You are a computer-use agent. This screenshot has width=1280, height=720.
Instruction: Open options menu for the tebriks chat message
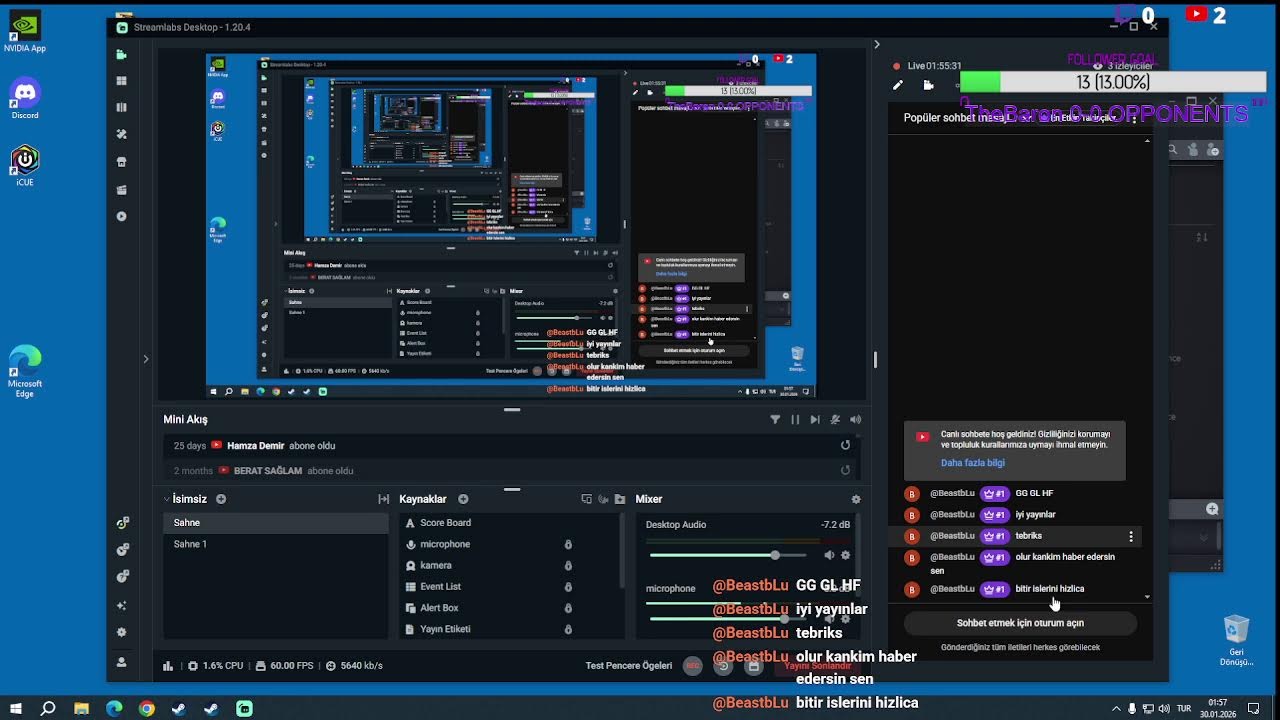point(1131,537)
